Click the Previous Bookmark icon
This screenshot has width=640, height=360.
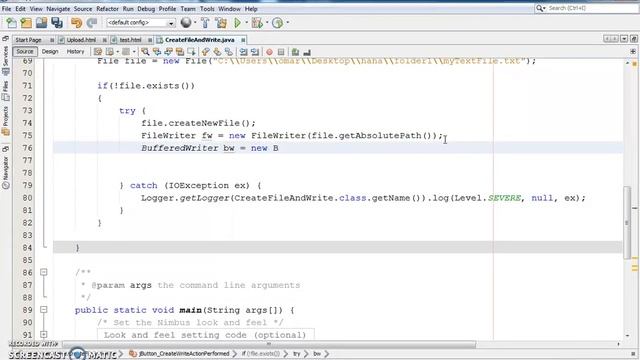pyautogui.click(x=206, y=52)
